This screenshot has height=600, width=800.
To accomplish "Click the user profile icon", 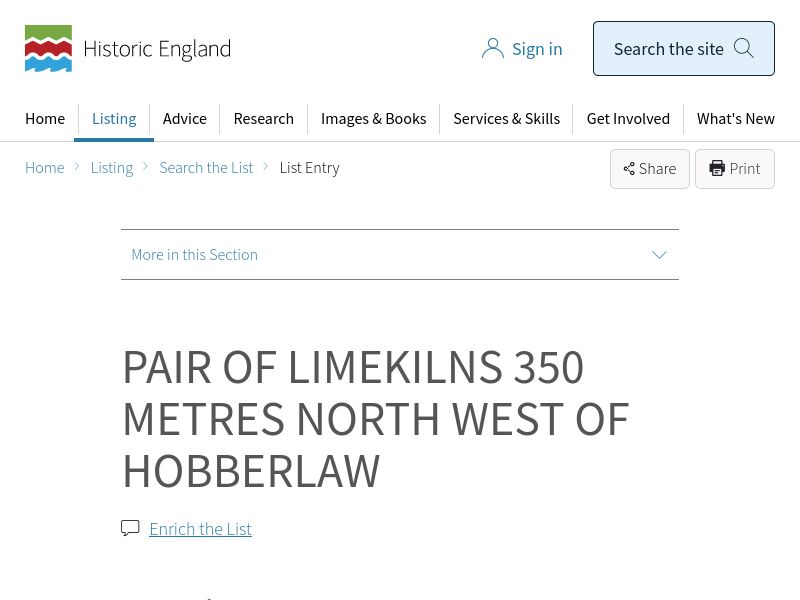I will coord(492,49).
